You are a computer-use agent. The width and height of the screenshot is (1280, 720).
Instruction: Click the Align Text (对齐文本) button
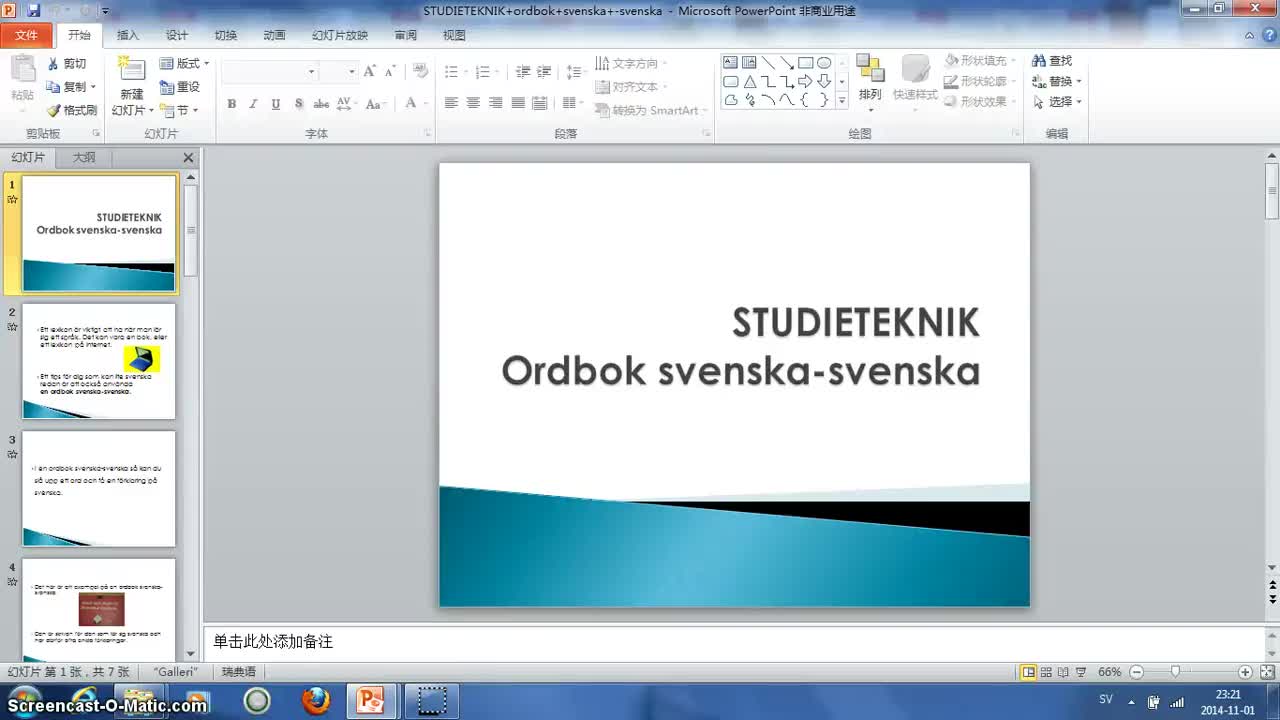click(x=631, y=87)
